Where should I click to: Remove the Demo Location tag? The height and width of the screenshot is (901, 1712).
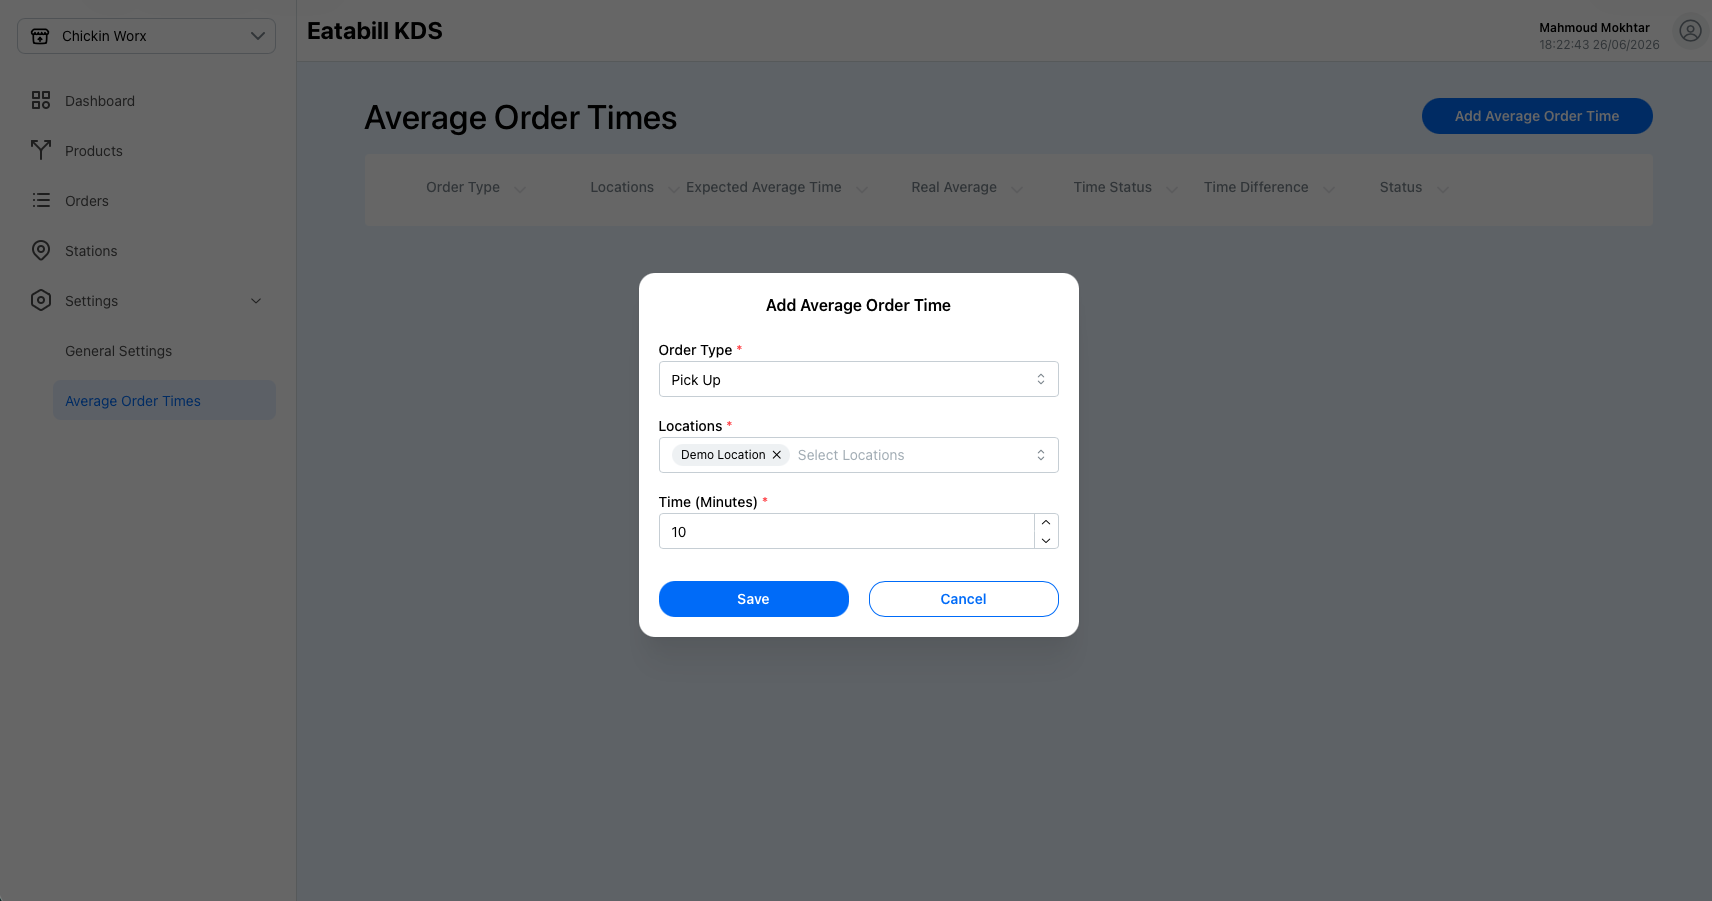(x=776, y=455)
